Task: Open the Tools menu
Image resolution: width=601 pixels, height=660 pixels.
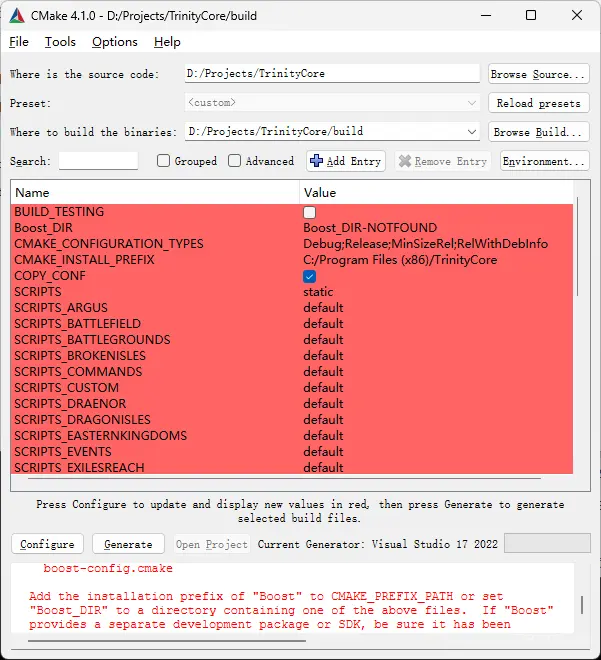Action: [x=60, y=42]
